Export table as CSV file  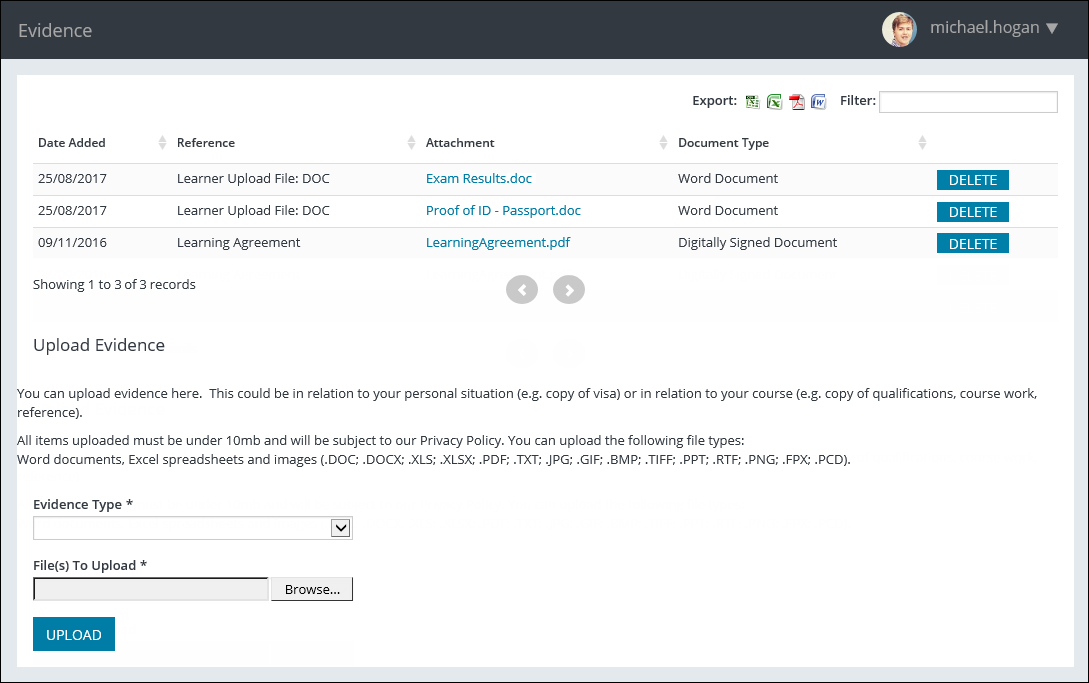752,101
